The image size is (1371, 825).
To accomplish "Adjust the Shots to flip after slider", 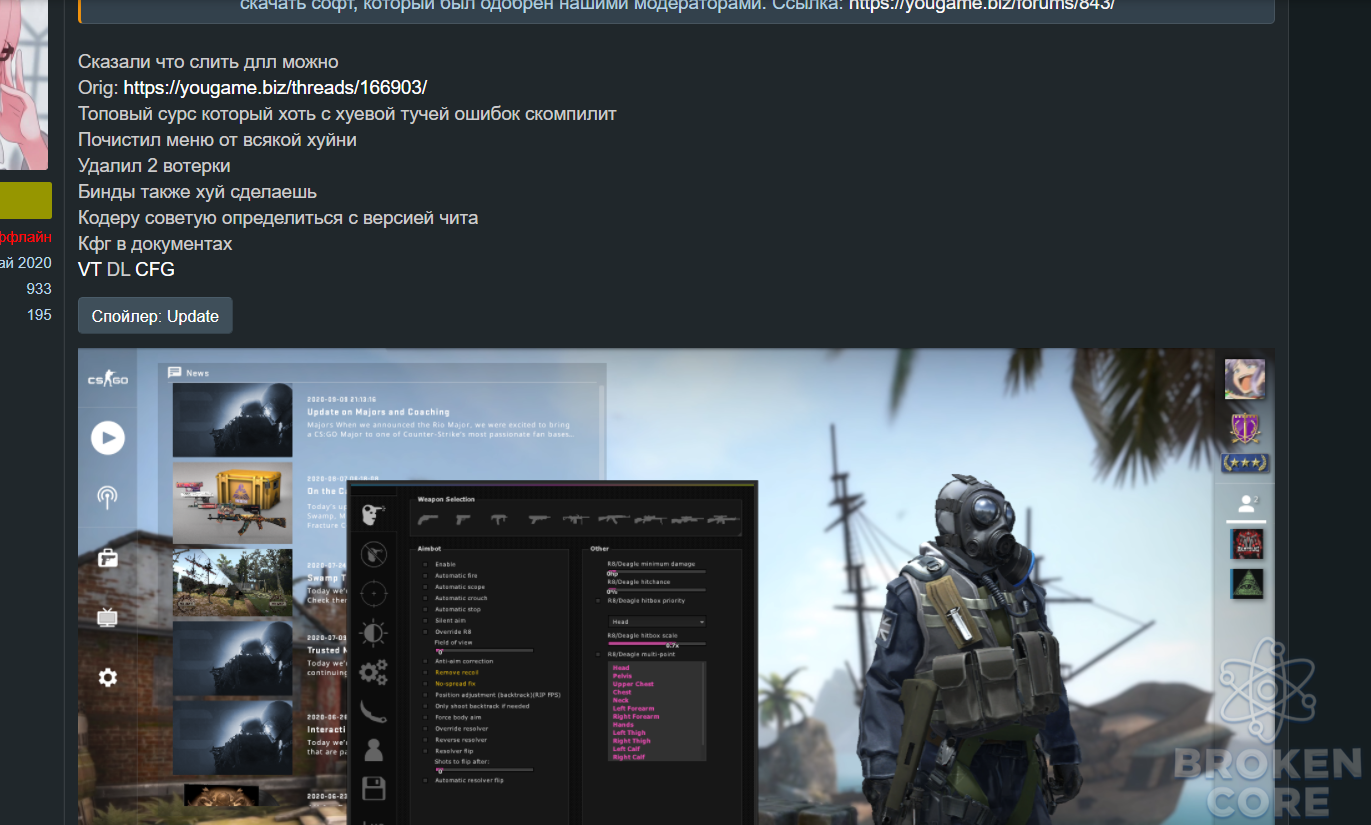I will pos(484,770).
